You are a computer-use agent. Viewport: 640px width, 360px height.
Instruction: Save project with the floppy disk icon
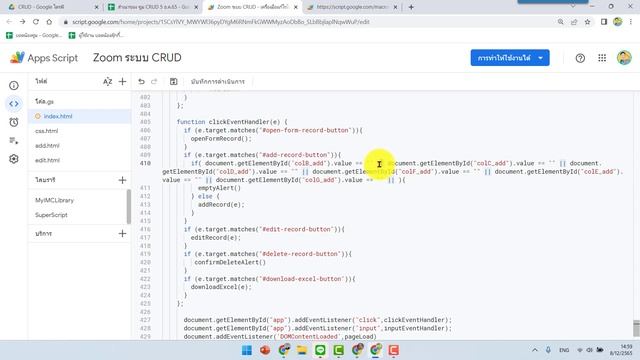tap(173, 82)
